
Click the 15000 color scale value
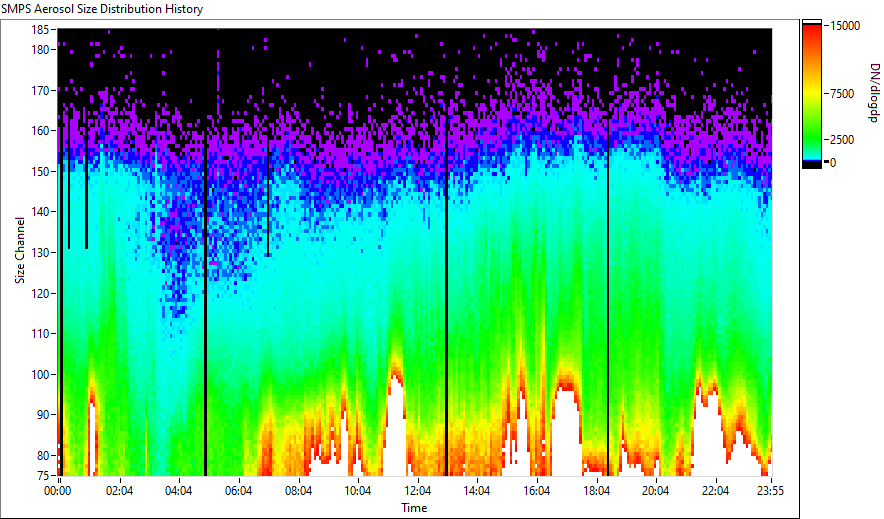click(x=845, y=26)
